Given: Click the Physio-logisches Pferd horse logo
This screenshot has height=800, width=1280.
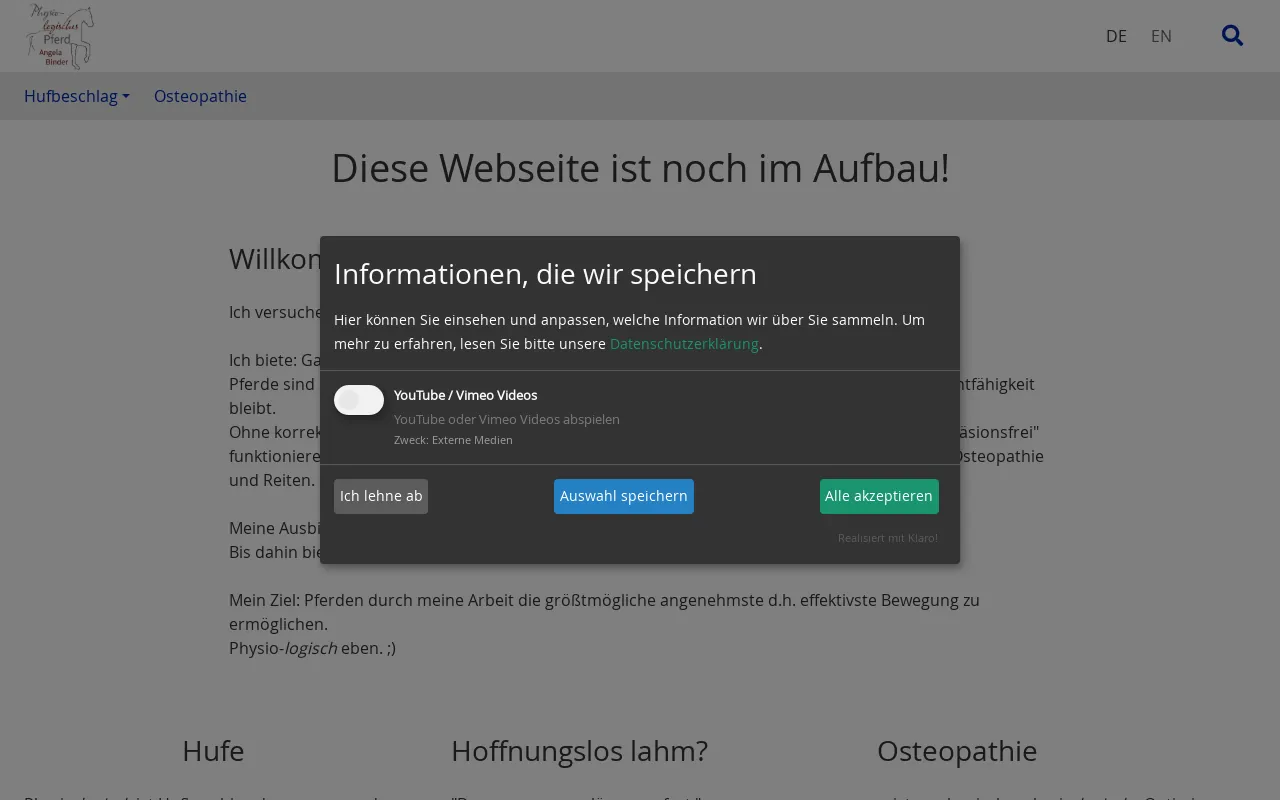Looking at the screenshot, I should point(61,36).
